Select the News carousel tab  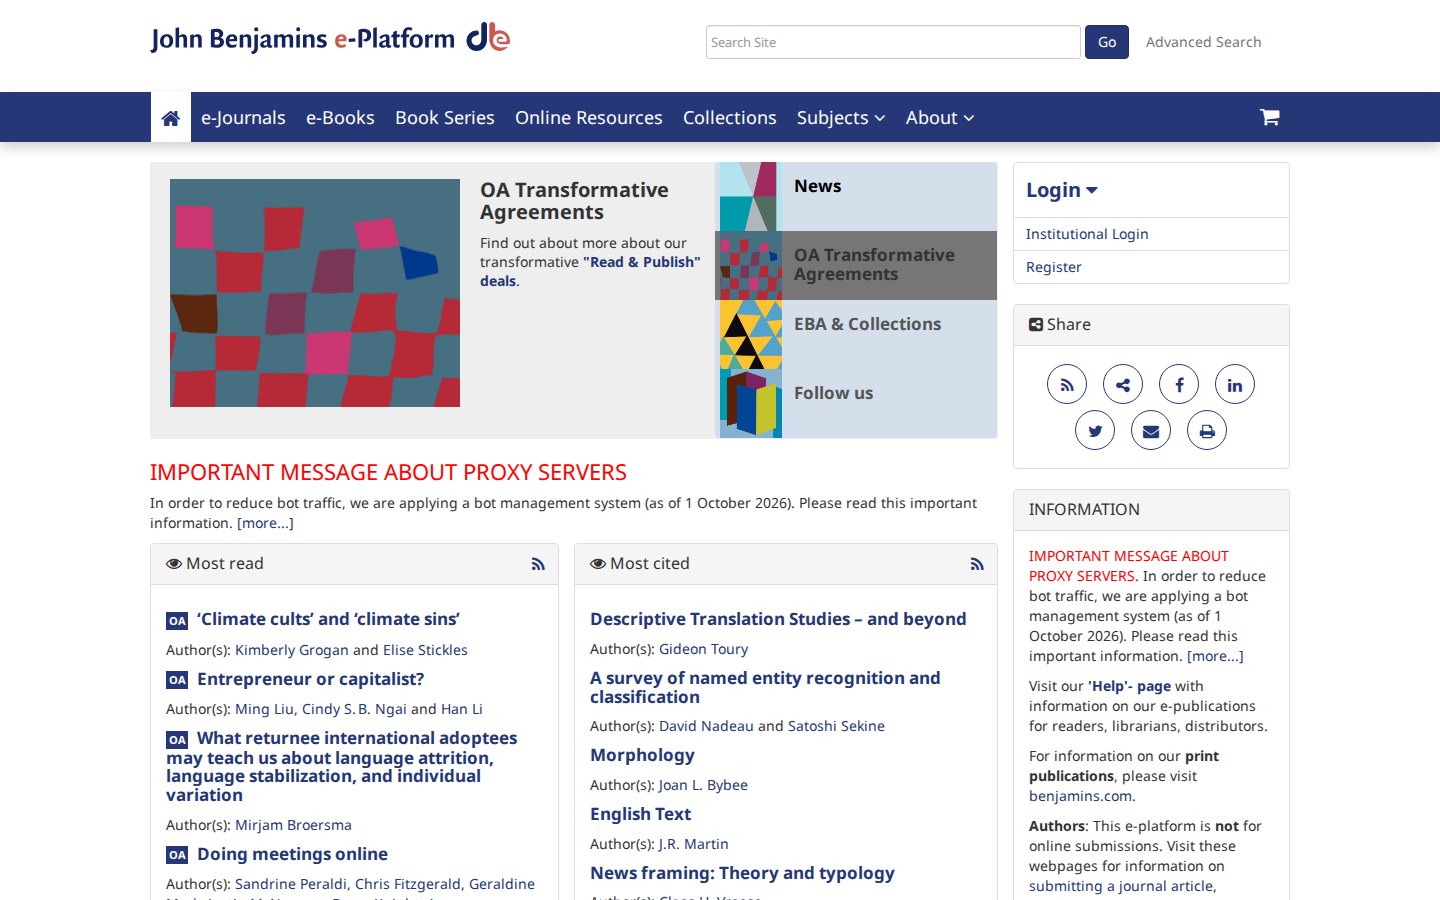pos(857,197)
